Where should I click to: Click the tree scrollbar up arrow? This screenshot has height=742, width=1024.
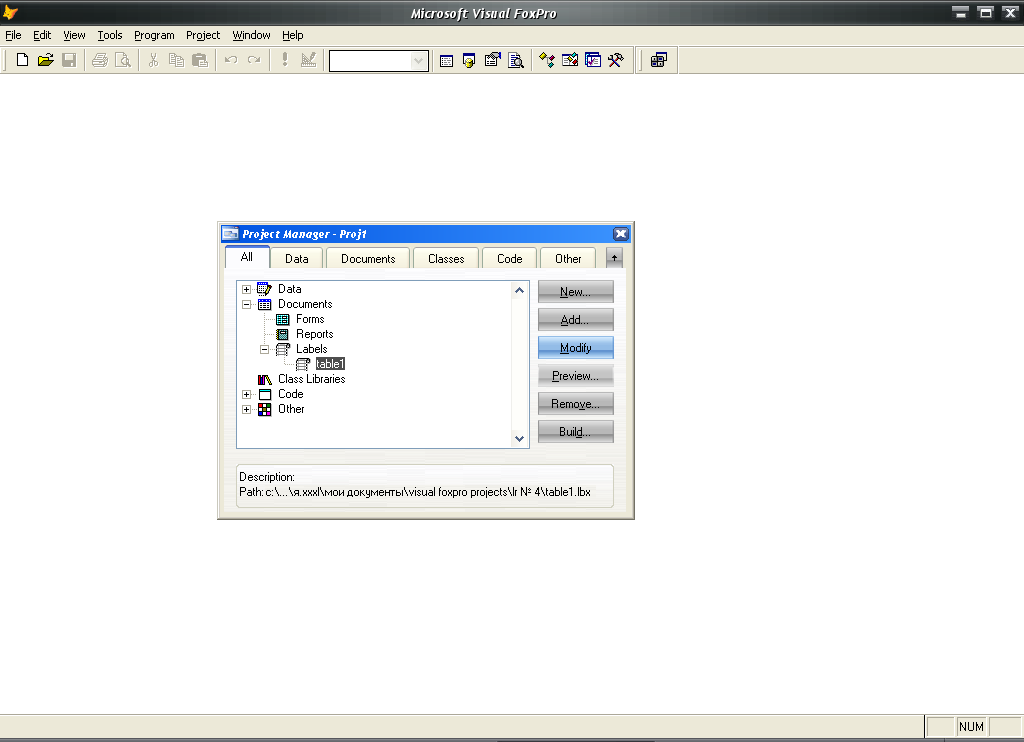(x=520, y=290)
